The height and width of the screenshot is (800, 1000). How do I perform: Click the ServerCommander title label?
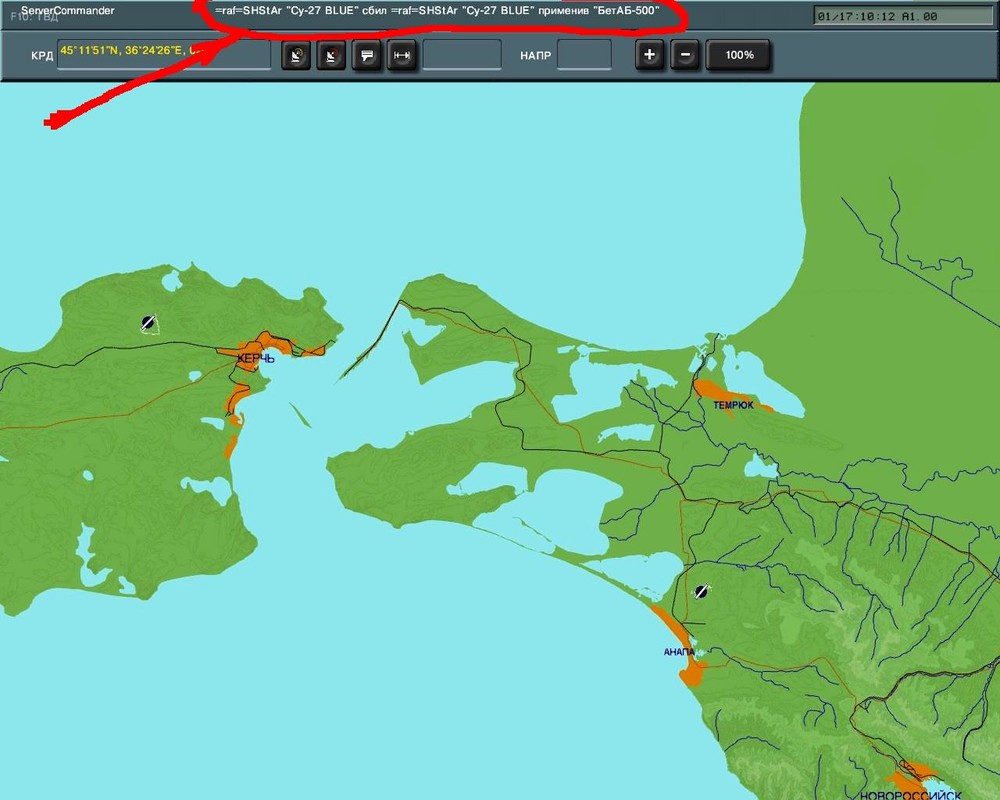coord(67,10)
